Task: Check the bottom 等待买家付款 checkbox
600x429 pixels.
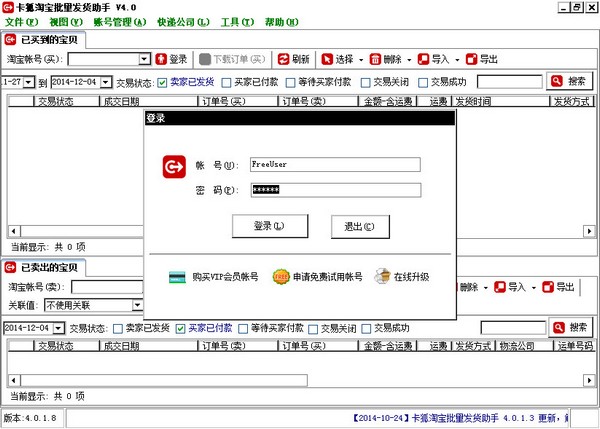Action: click(x=244, y=328)
